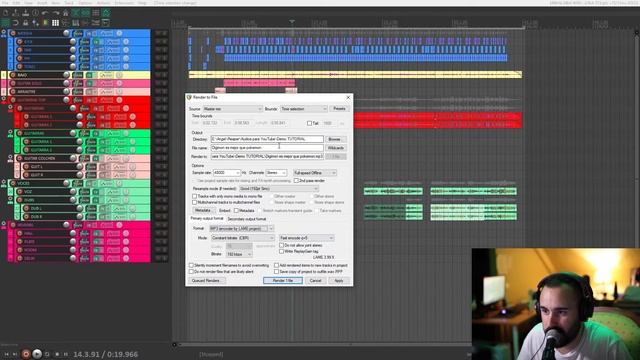Open the Mode Constant bitrate dropdown

[242, 238]
